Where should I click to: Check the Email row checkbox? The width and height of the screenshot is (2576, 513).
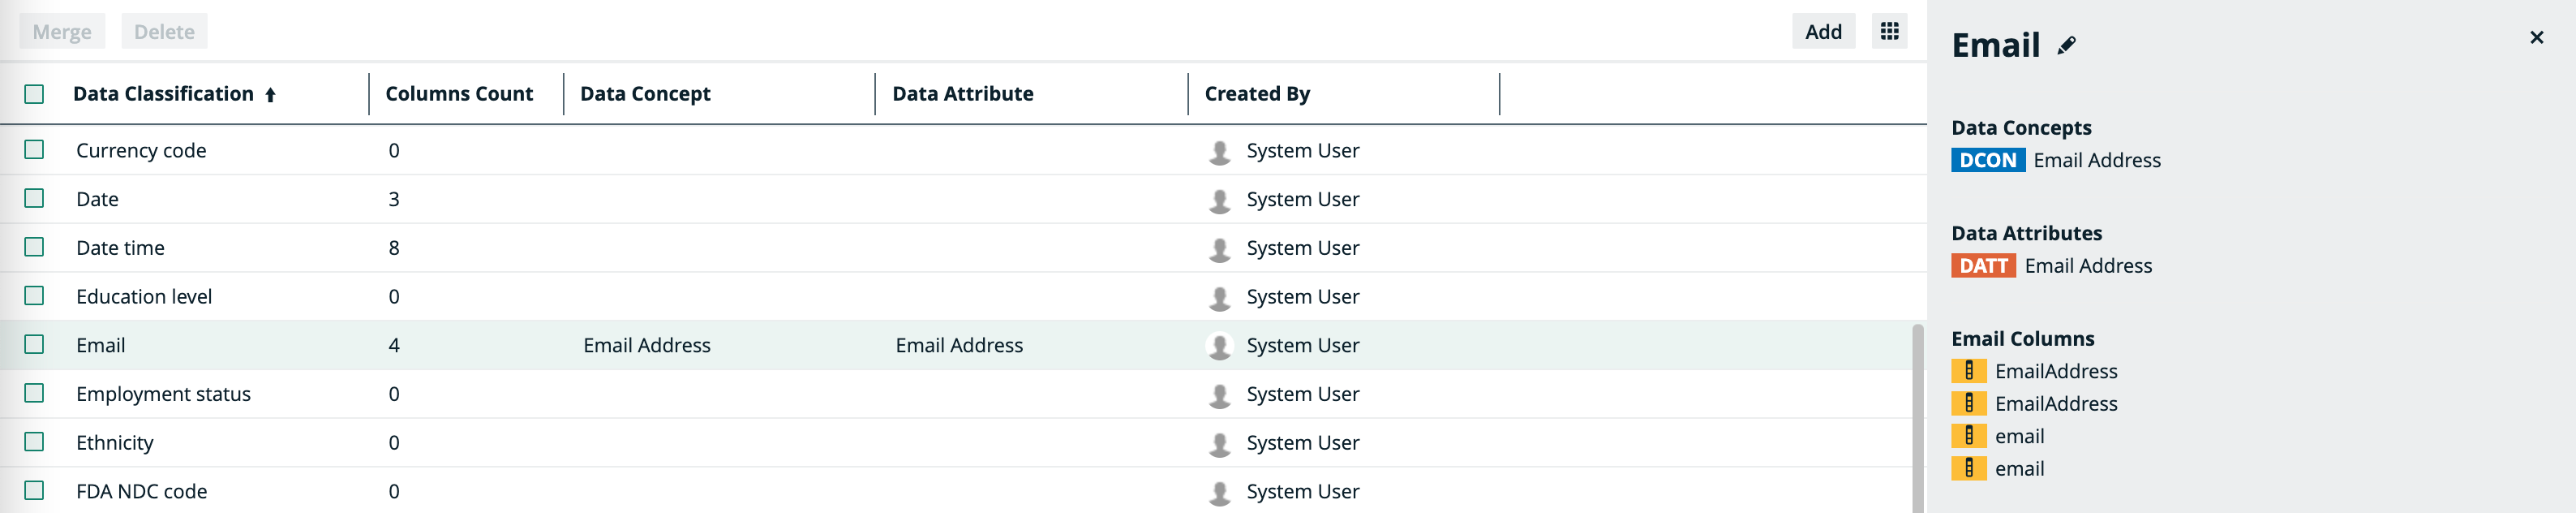pyautogui.click(x=34, y=344)
